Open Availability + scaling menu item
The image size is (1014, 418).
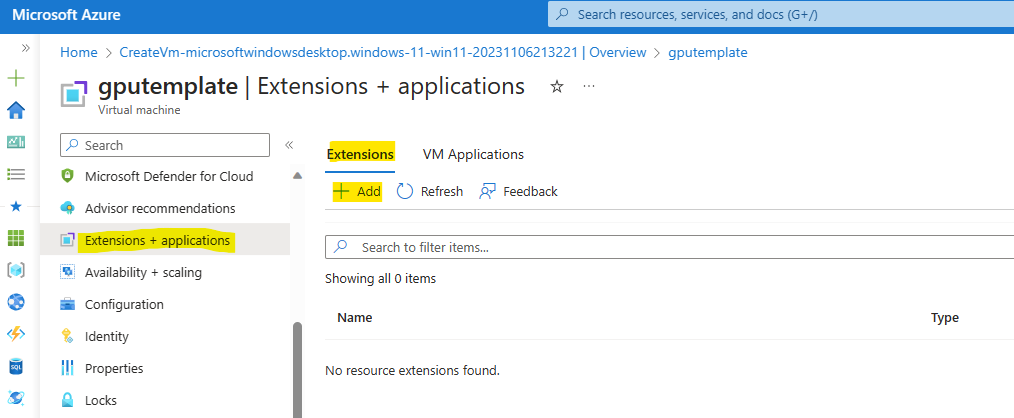pos(143,272)
